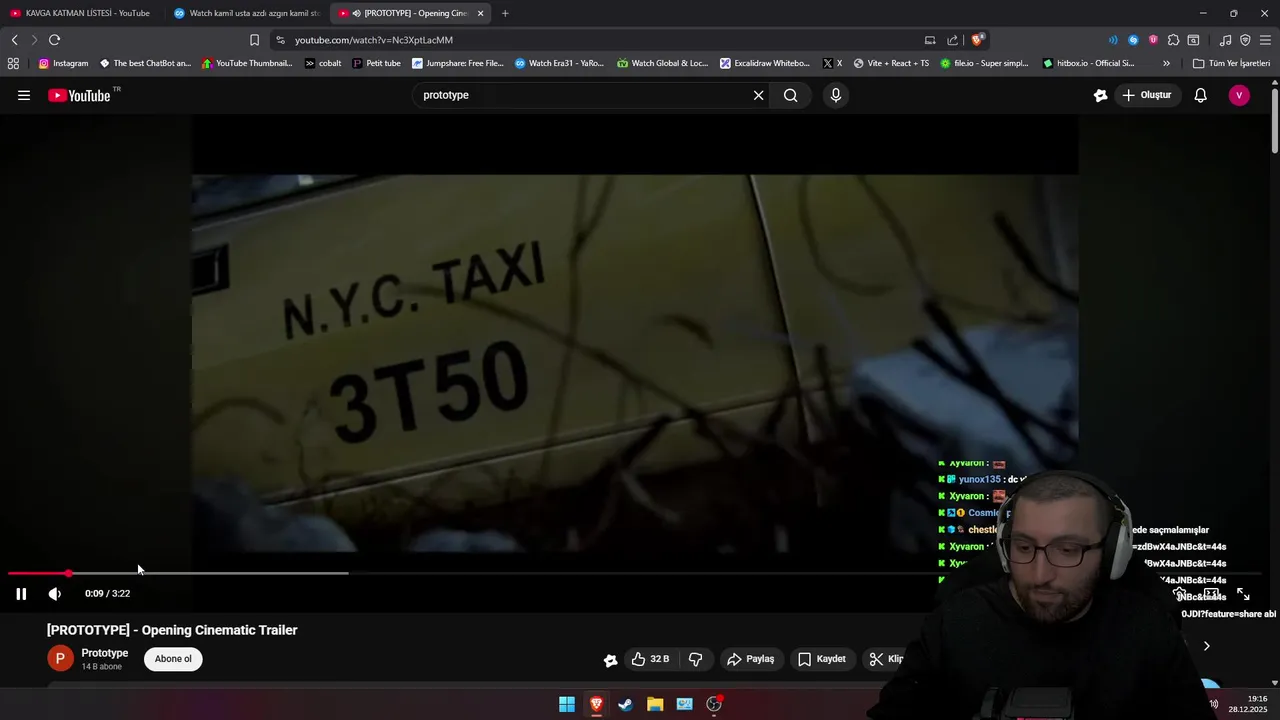
Task: Open Steam from the taskbar
Action: coord(625,704)
